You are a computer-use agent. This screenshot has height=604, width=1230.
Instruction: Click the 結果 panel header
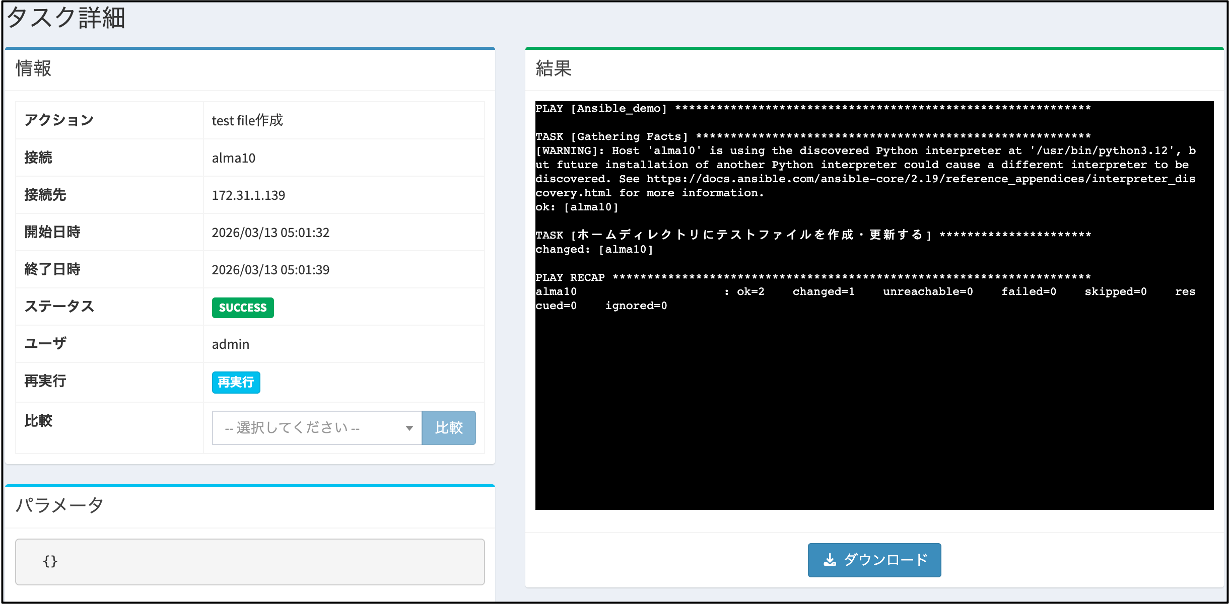tap(554, 69)
